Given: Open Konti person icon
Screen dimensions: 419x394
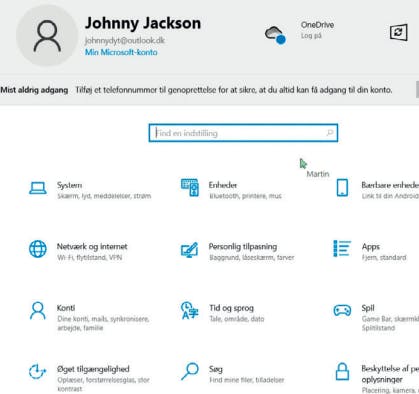Looking at the screenshot, I should [38, 311].
